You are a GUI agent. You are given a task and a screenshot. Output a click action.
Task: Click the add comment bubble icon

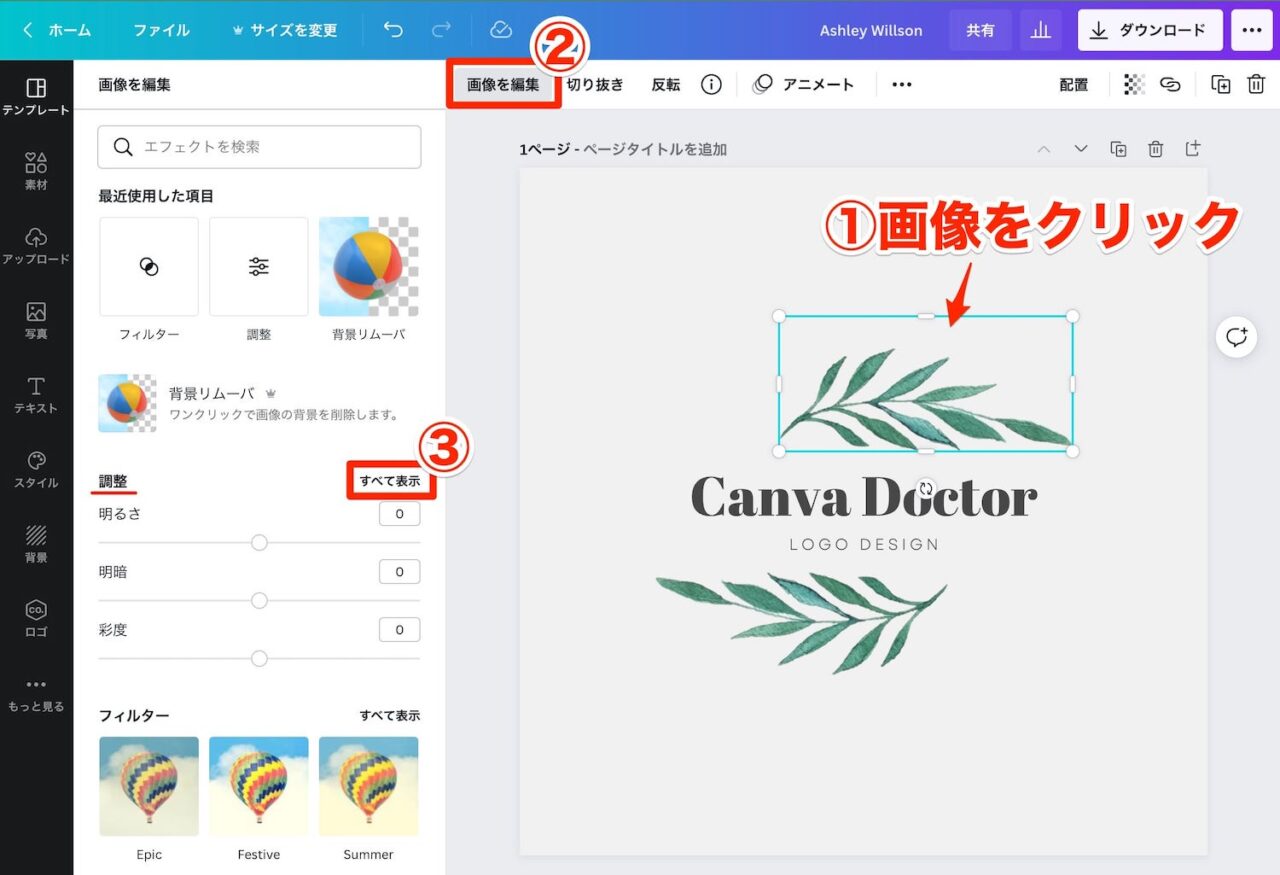point(1237,337)
